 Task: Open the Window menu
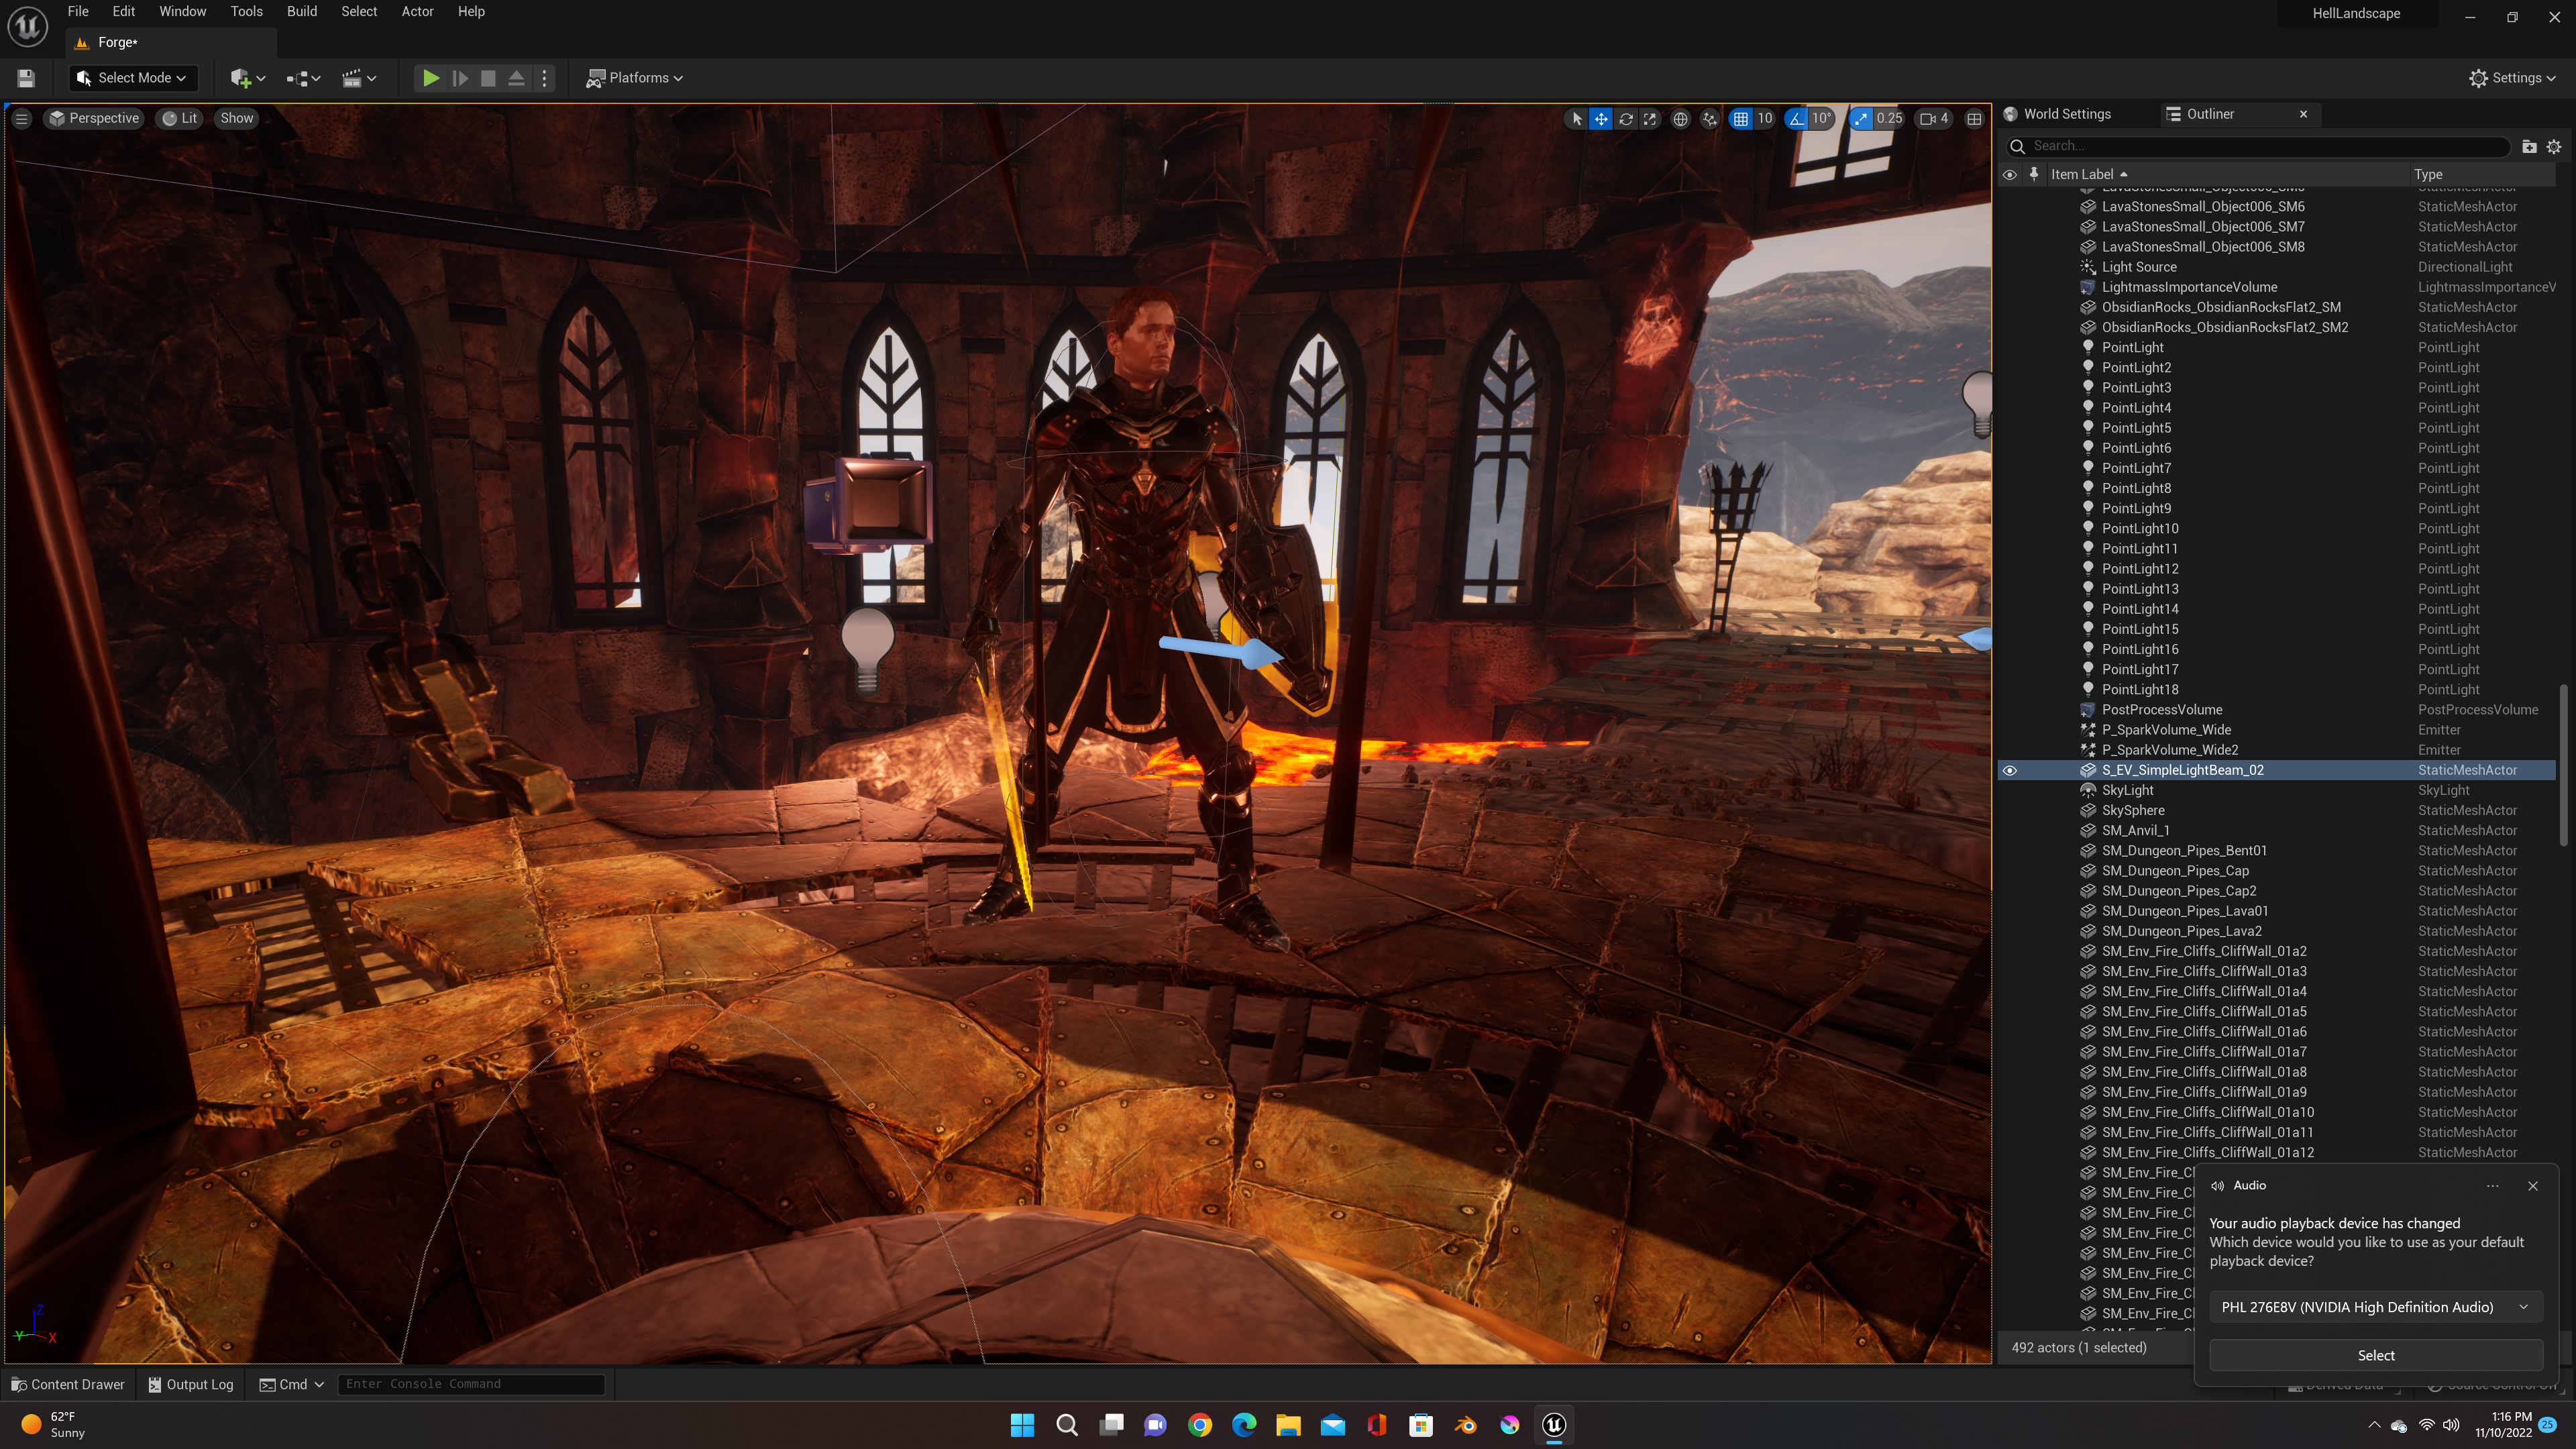click(x=183, y=12)
